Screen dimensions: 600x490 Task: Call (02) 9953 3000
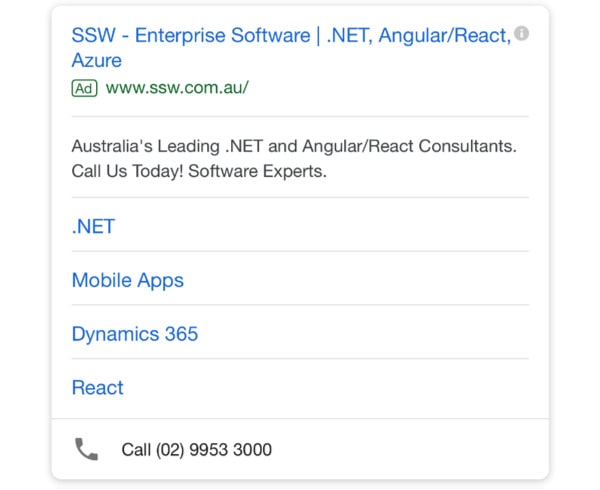(x=196, y=450)
